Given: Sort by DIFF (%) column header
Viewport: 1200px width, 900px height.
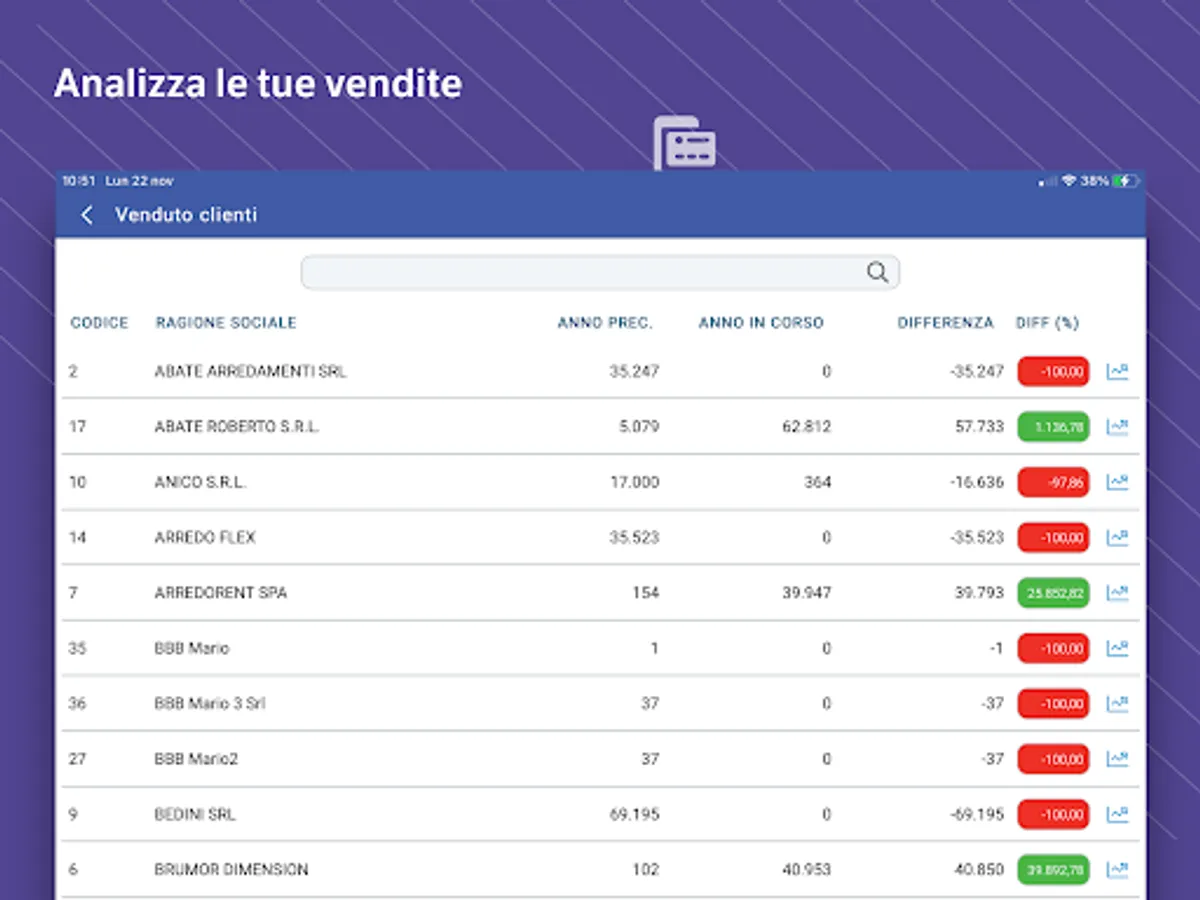Looking at the screenshot, I should click(1047, 323).
